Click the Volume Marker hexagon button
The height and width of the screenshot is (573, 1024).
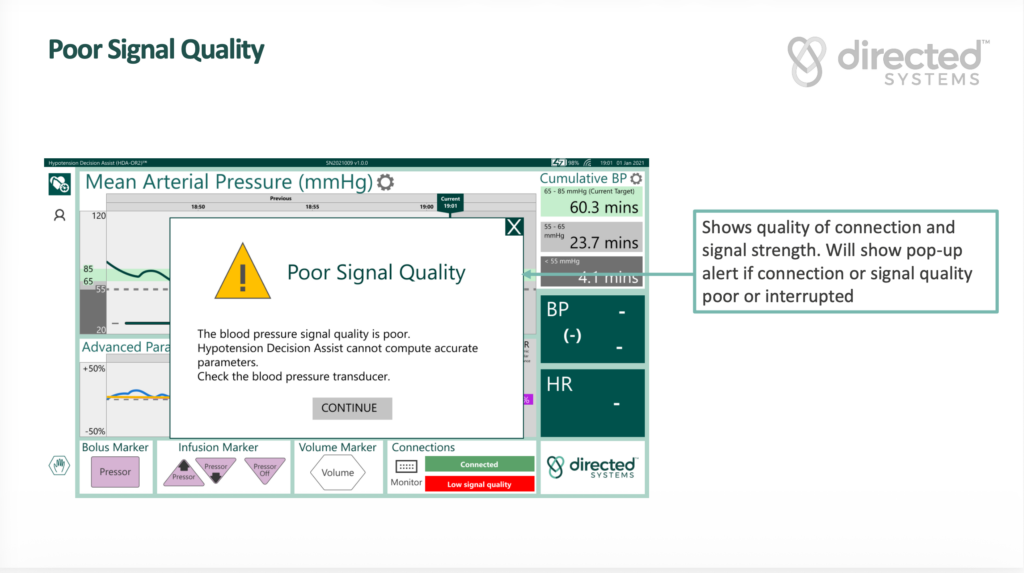point(338,472)
